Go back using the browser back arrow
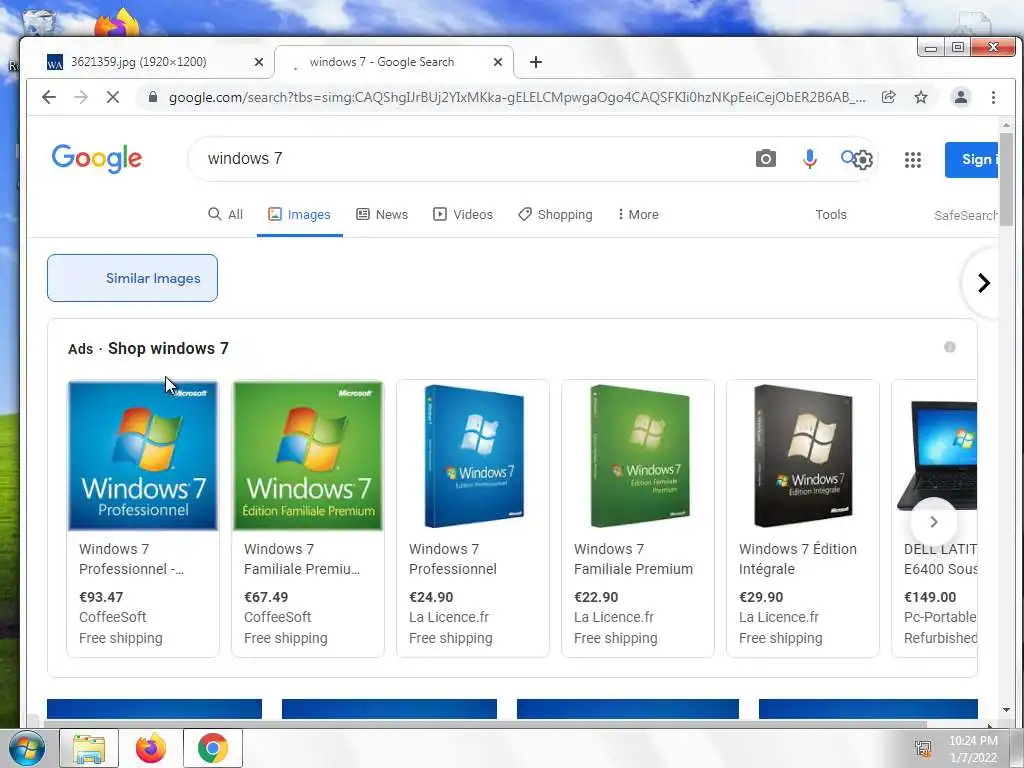The width and height of the screenshot is (1024, 768). (x=49, y=97)
